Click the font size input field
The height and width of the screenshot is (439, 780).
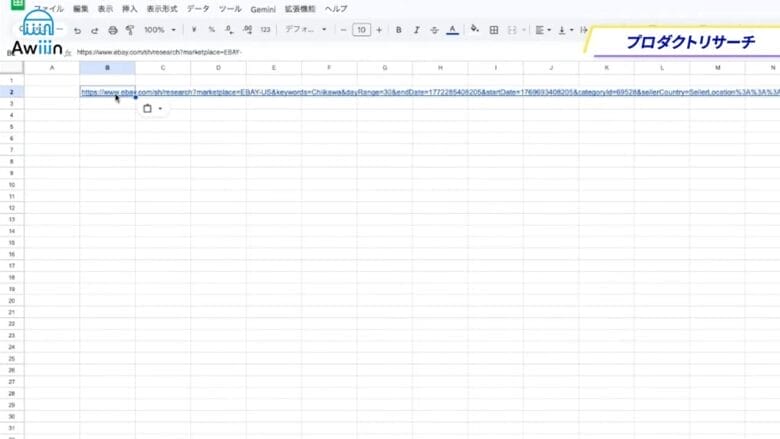click(x=361, y=30)
